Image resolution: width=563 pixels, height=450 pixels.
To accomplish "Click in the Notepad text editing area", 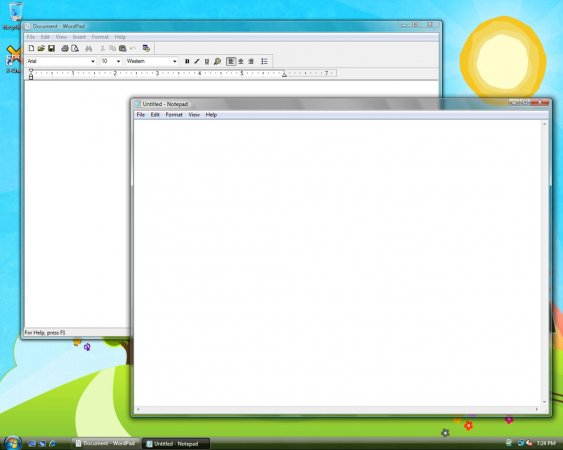I will tap(338, 263).
